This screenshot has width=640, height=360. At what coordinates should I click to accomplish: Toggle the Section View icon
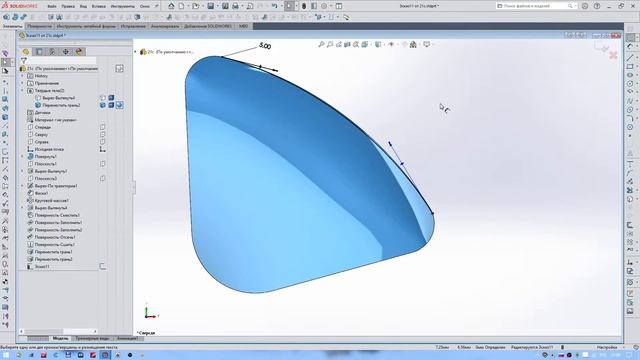tap(347, 44)
